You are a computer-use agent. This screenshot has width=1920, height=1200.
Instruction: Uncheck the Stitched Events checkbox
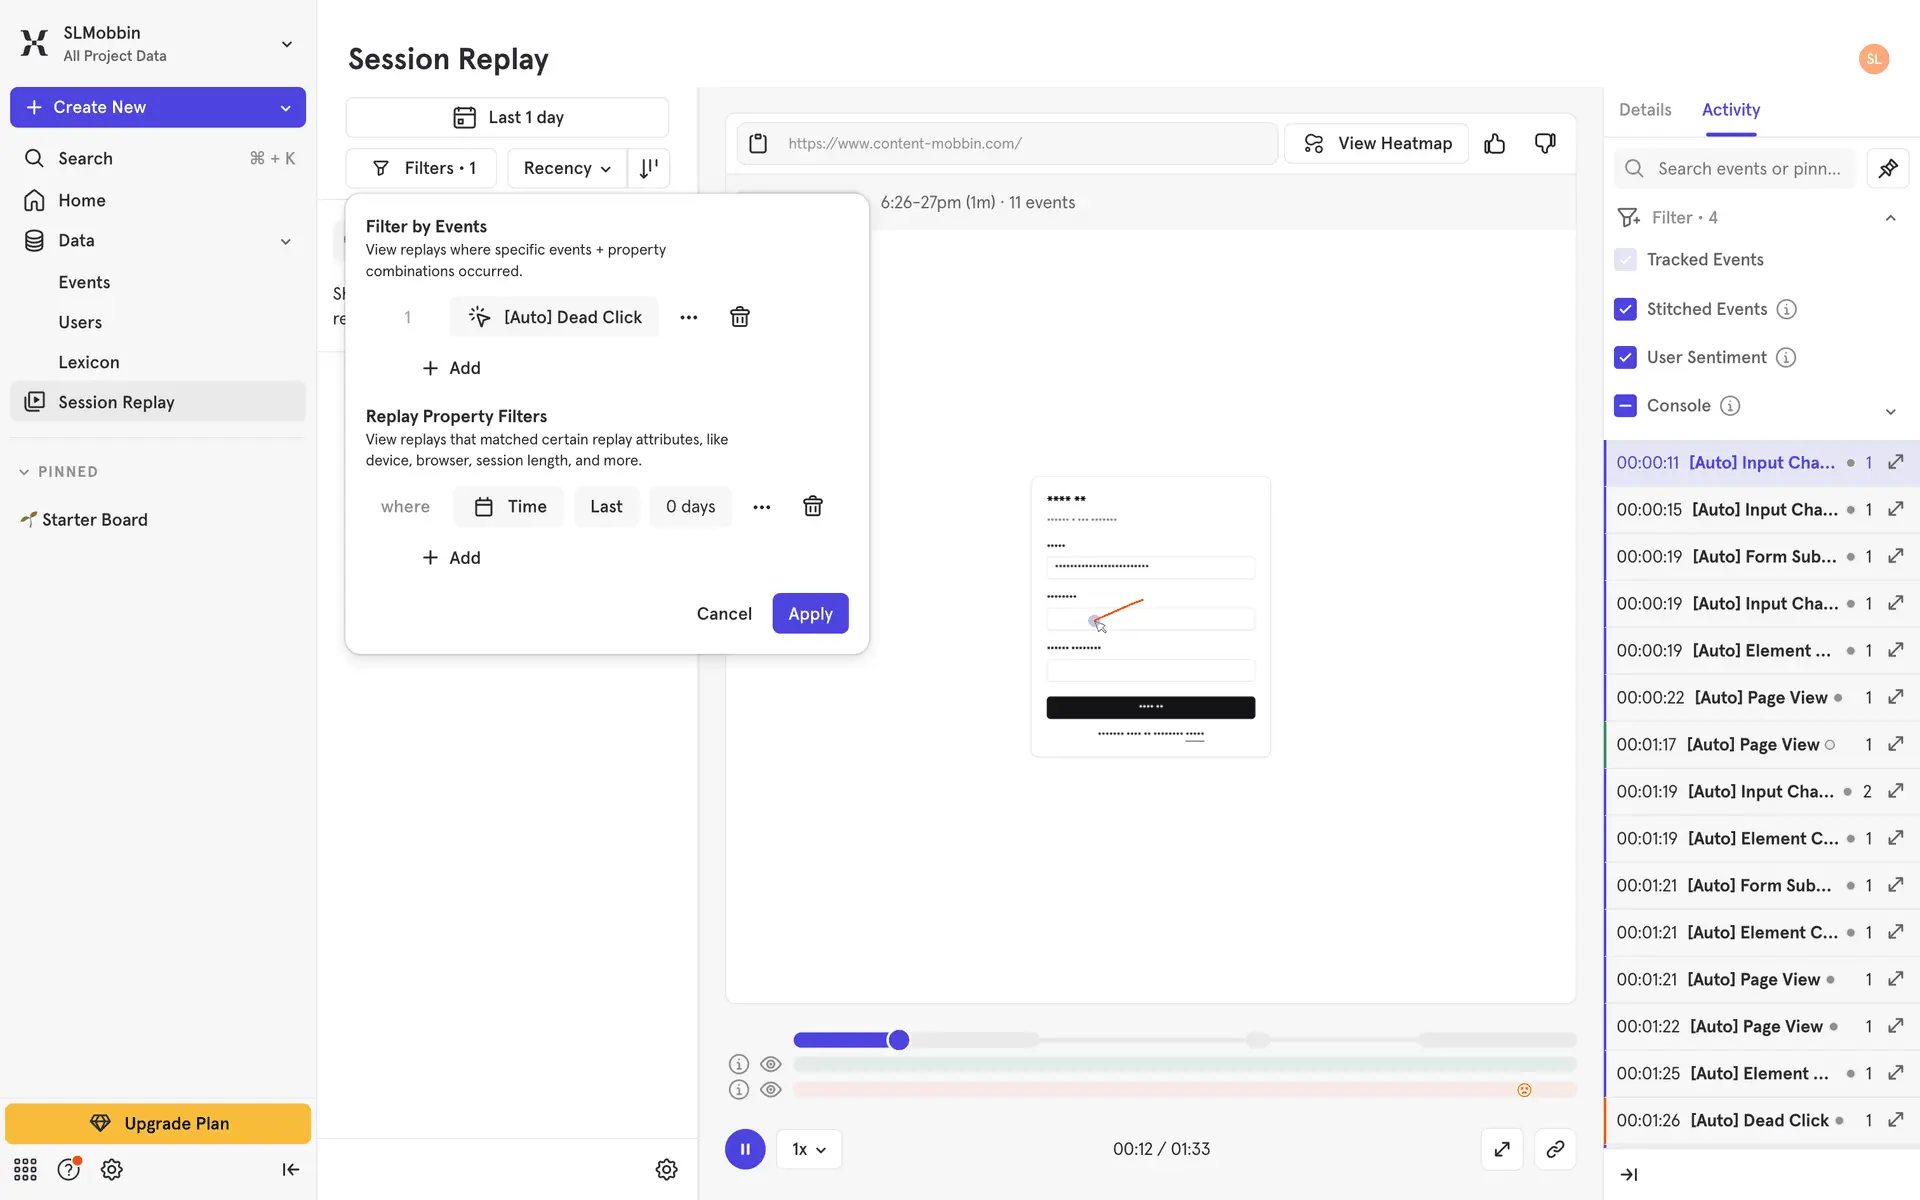pyautogui.click(x=1625, y=309)
